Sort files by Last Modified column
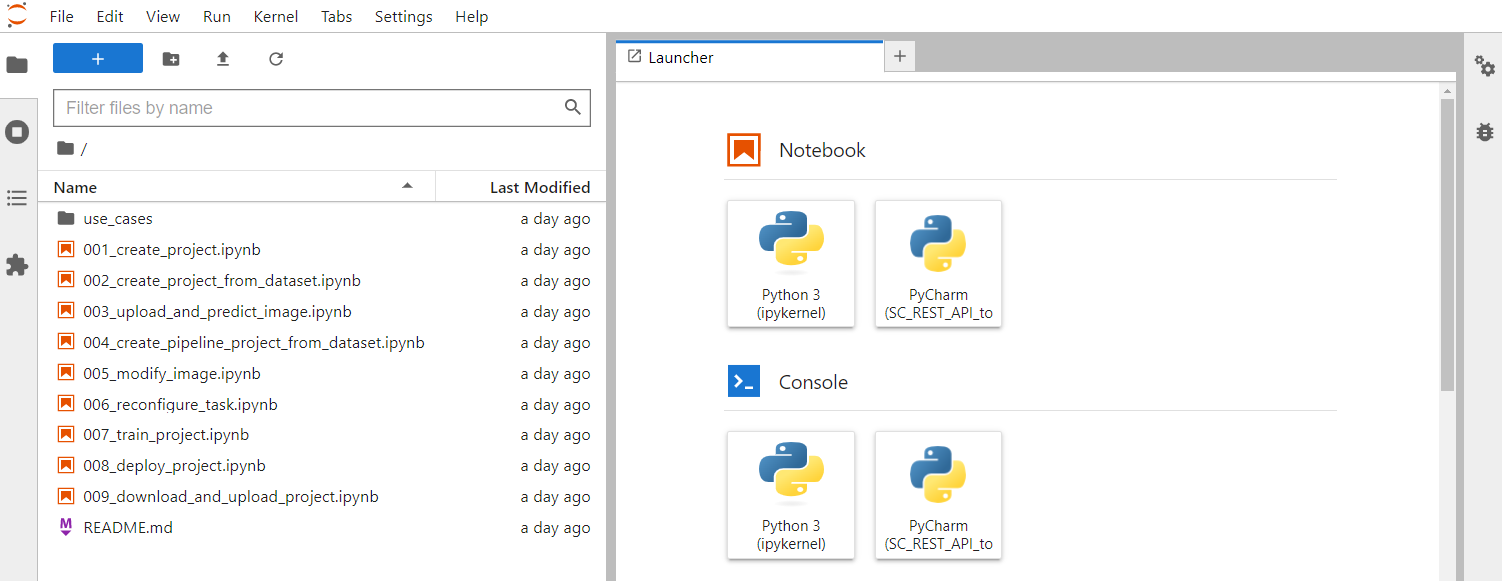This screenshot has width=1502, height=581. pos(521,187)
